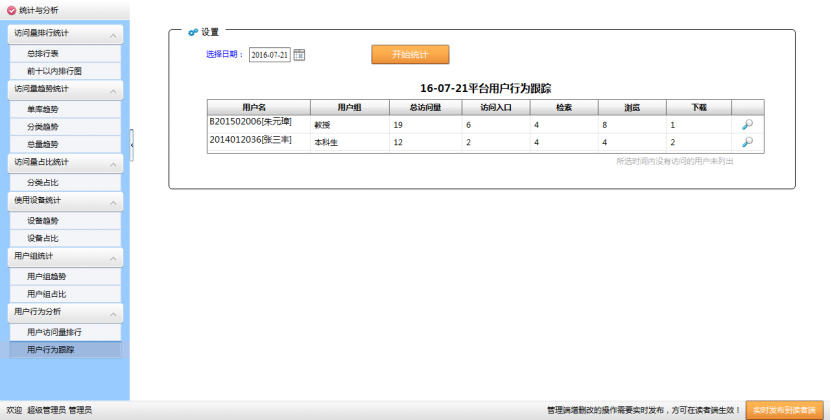Image resolution: width=831 pixels, height=420 pixels.
Task: Click the date input field showing 2016-07-21
Action: pos(269,55)
